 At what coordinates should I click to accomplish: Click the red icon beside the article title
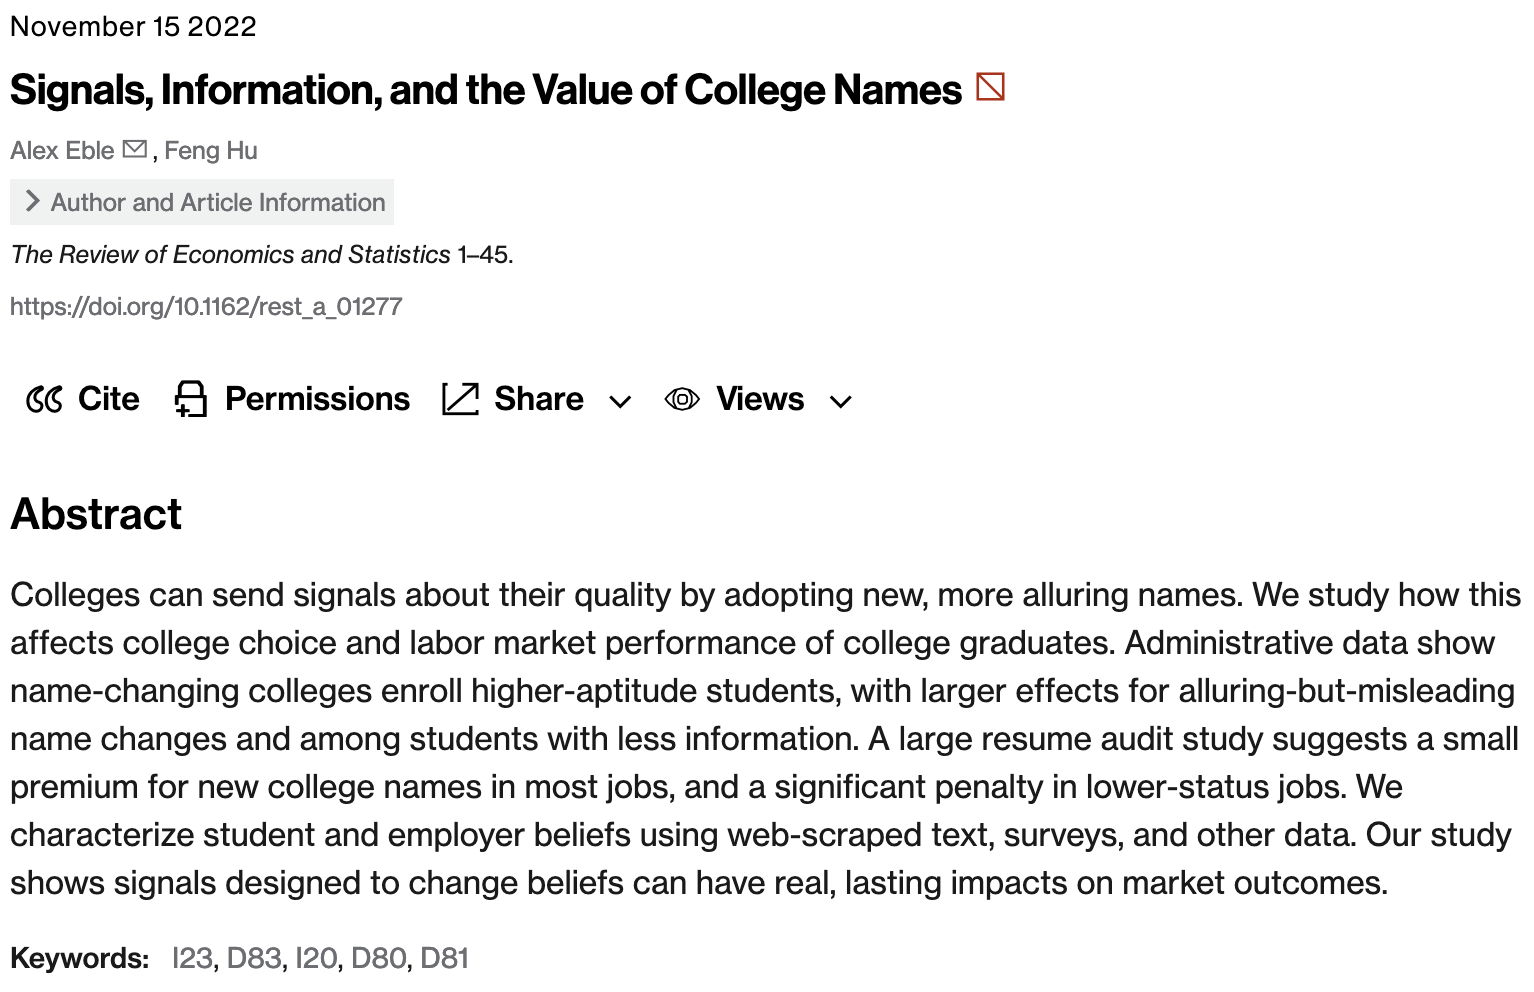(990, 88)
